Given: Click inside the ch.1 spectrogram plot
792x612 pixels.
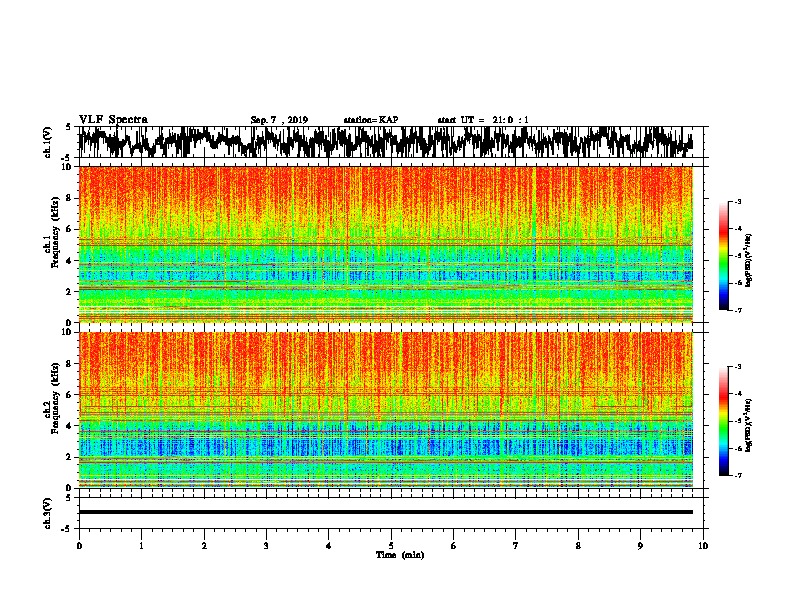Looking at the screenshot, I should [x=386, y=244].
